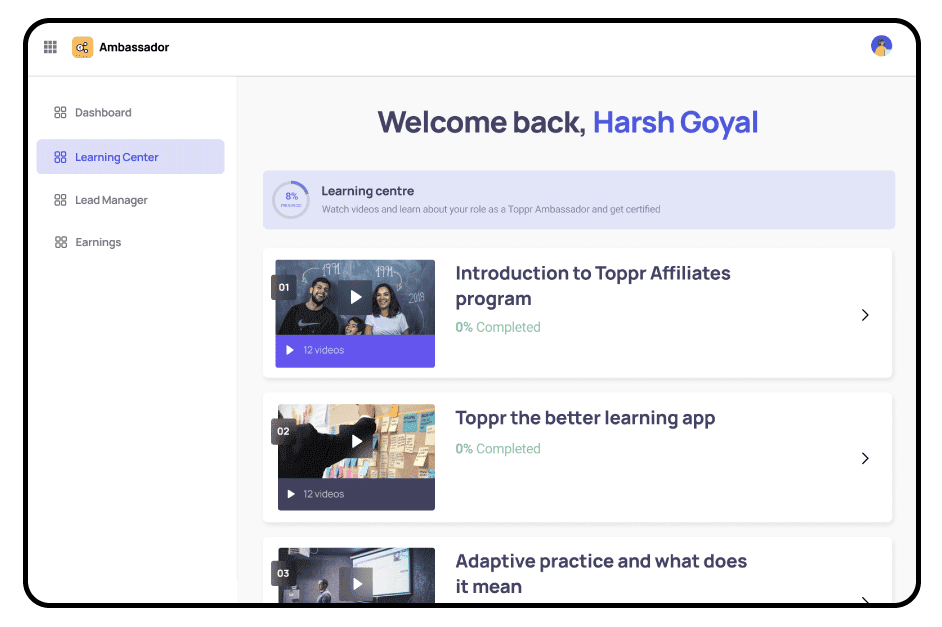Open the user profile avatar
The width and height of the screenshot is (942, 627).
(881, 46)
